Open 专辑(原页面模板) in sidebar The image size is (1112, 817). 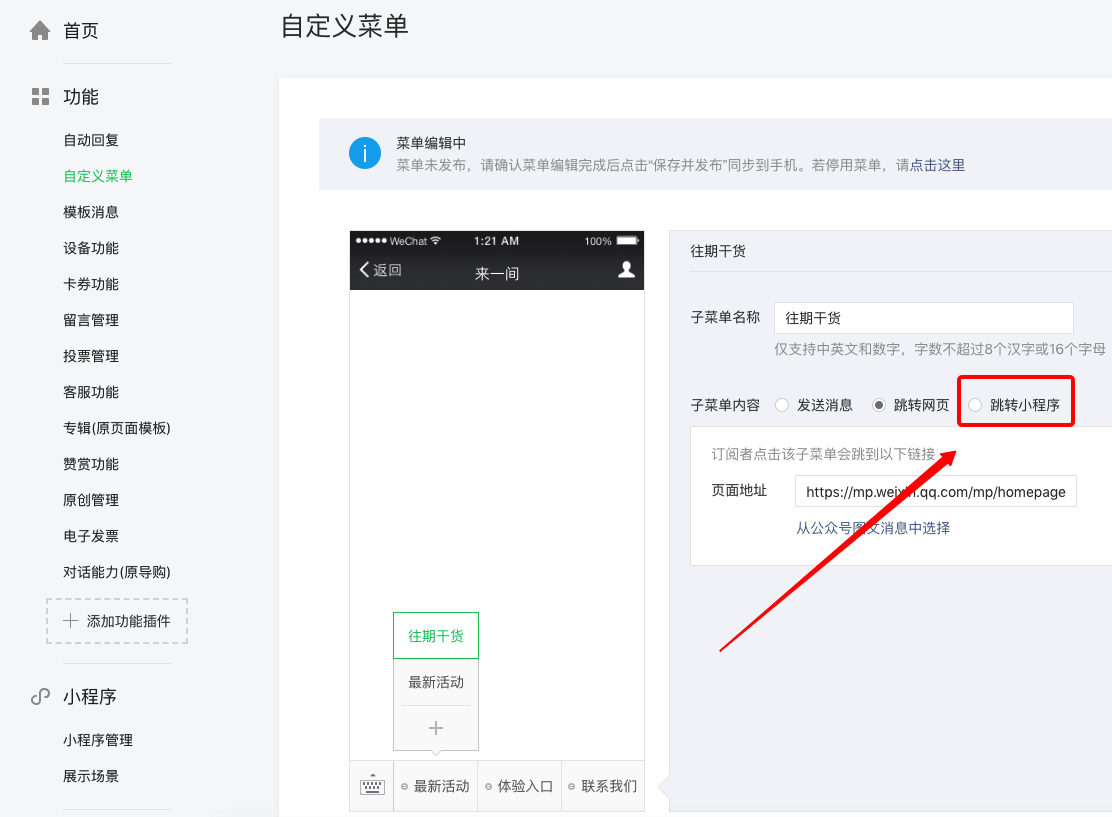117,428
